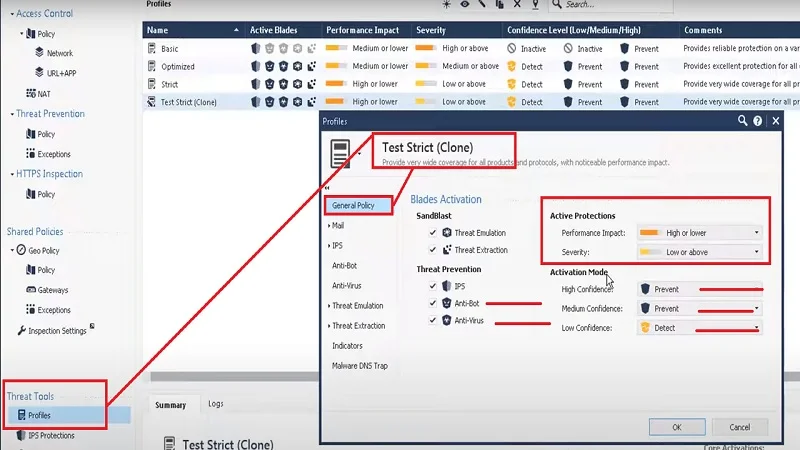Uncheck the Threat Emulation checkbox
800x450 pixels.
pos(433,233)
